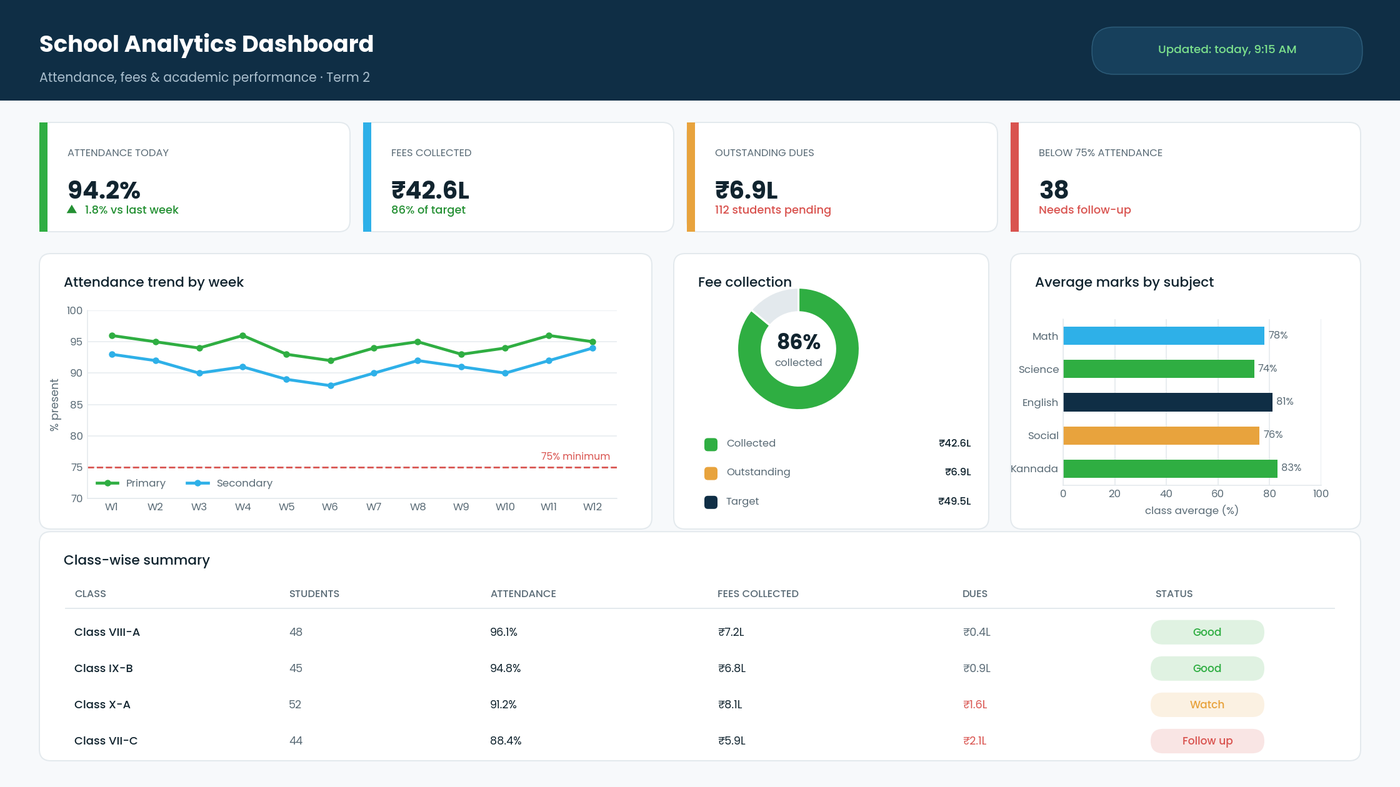1400x787 pixels.
Task: Click the 86% collected donut center
Action: click(x=798, y=349)
